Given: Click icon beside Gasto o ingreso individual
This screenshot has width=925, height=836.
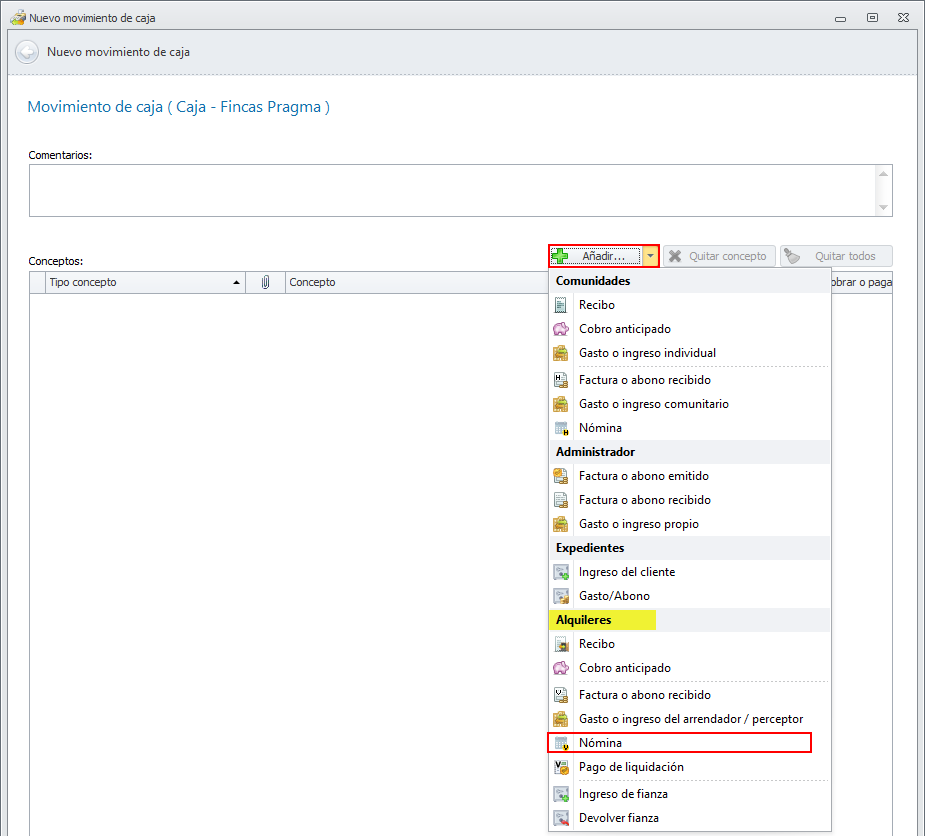Looking at the screenshot, I should (x=561, y=353).
